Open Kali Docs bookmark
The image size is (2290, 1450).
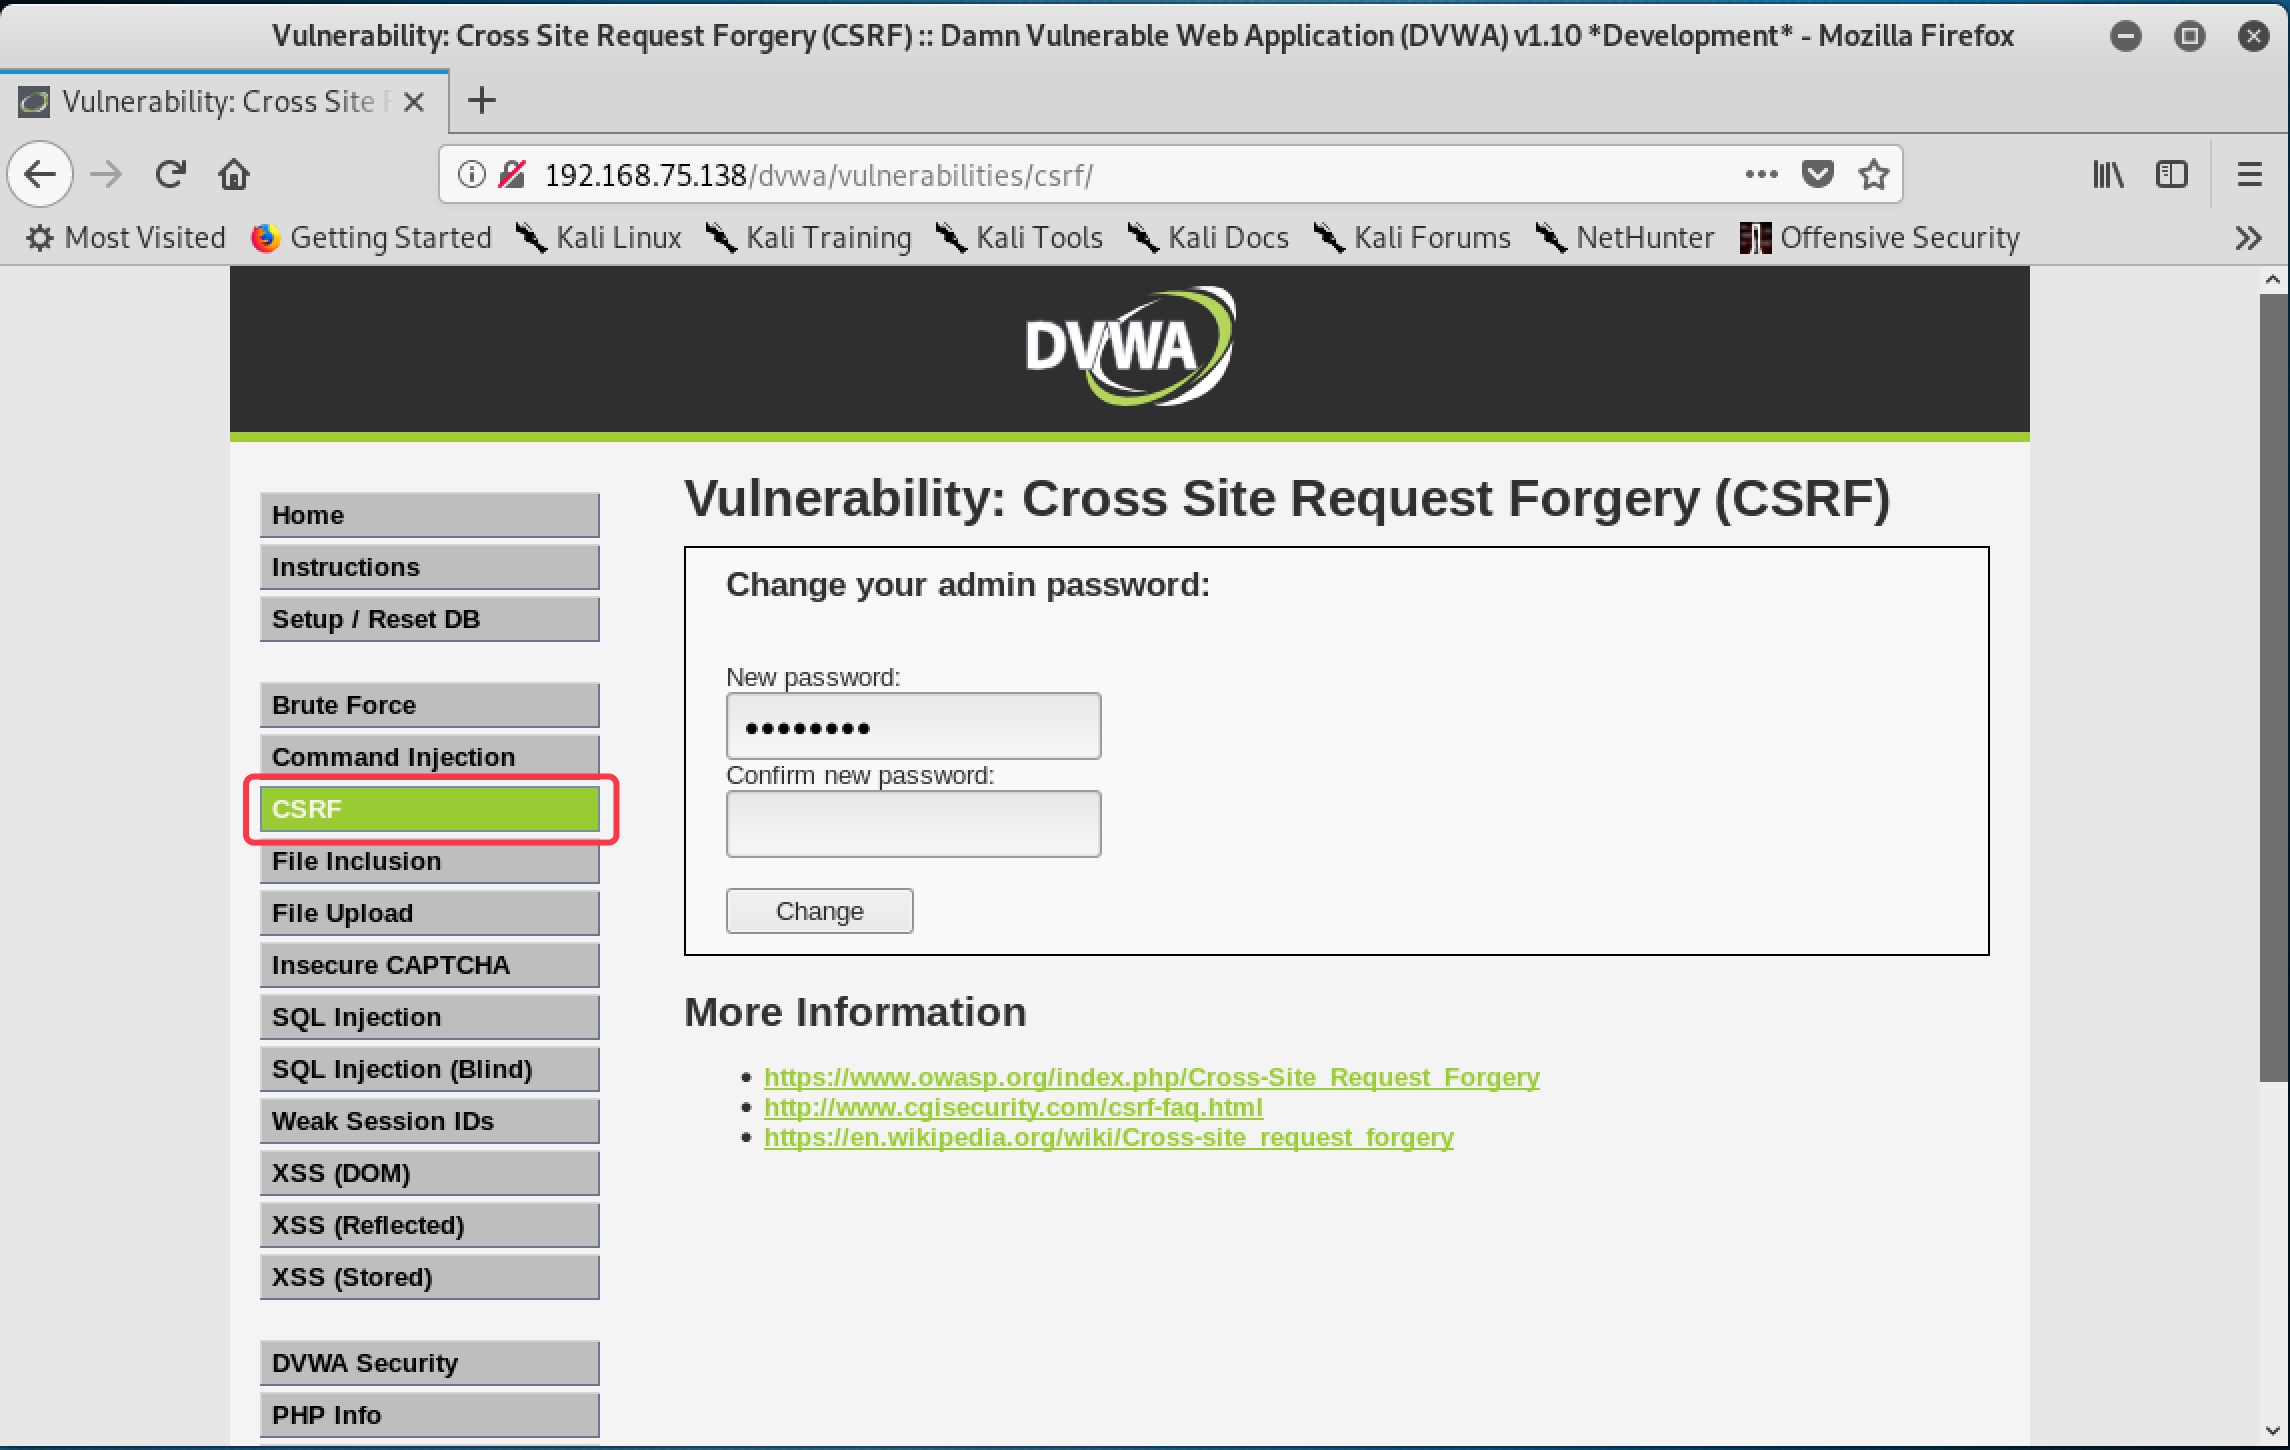pyautogui.click(x=1208, y=238)
